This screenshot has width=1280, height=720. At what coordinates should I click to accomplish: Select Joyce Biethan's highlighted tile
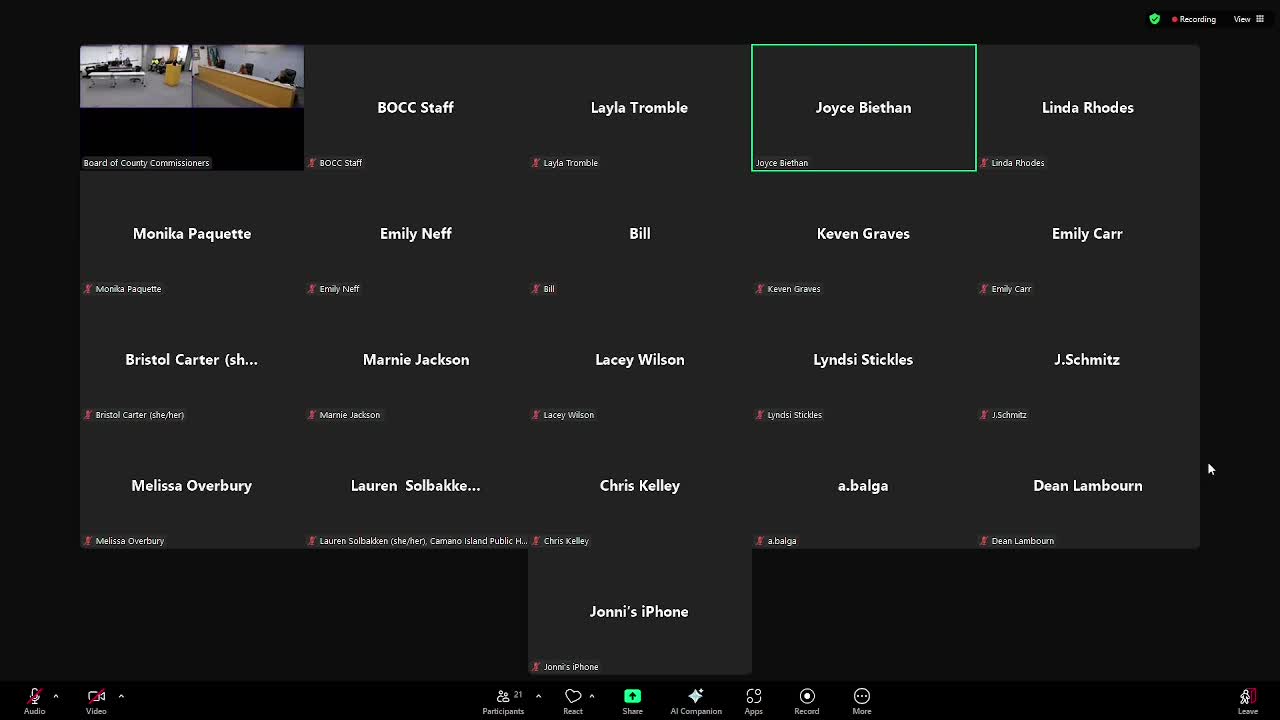click(863, 108)
